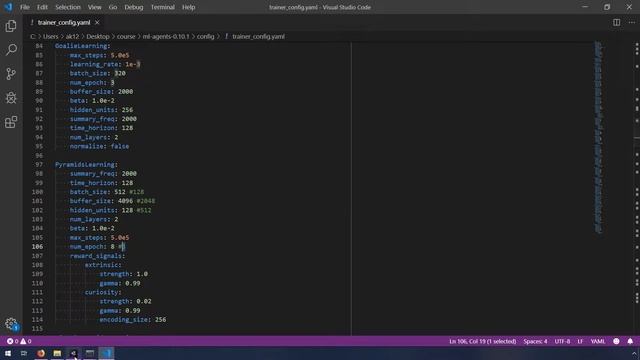Viewport: 640px width, 360px height.
Task: Open notifications bell in status bar
Action: [630, 341]
